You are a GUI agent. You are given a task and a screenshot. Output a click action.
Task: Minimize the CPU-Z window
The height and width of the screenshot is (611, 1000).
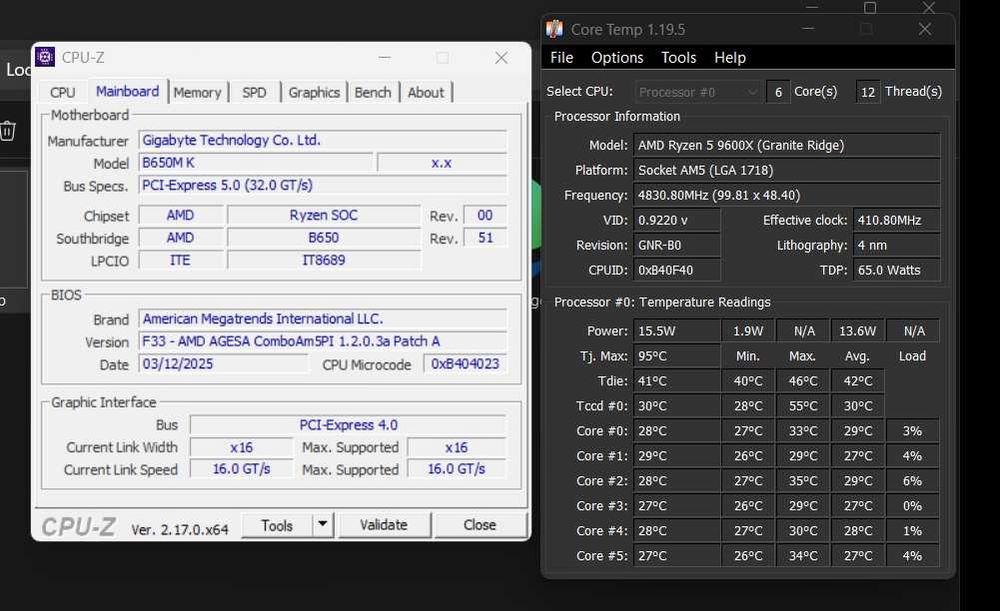point(385,57)
